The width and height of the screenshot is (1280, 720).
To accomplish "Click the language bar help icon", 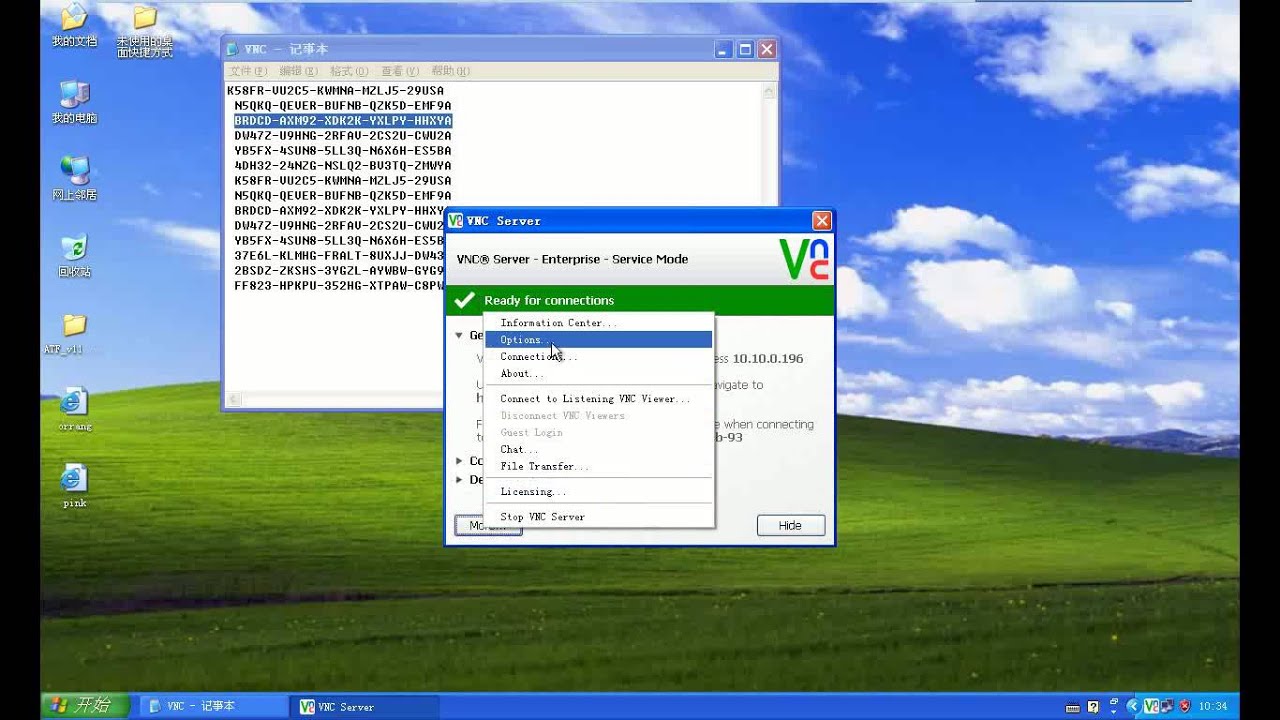I will [x=1093, y=706].
